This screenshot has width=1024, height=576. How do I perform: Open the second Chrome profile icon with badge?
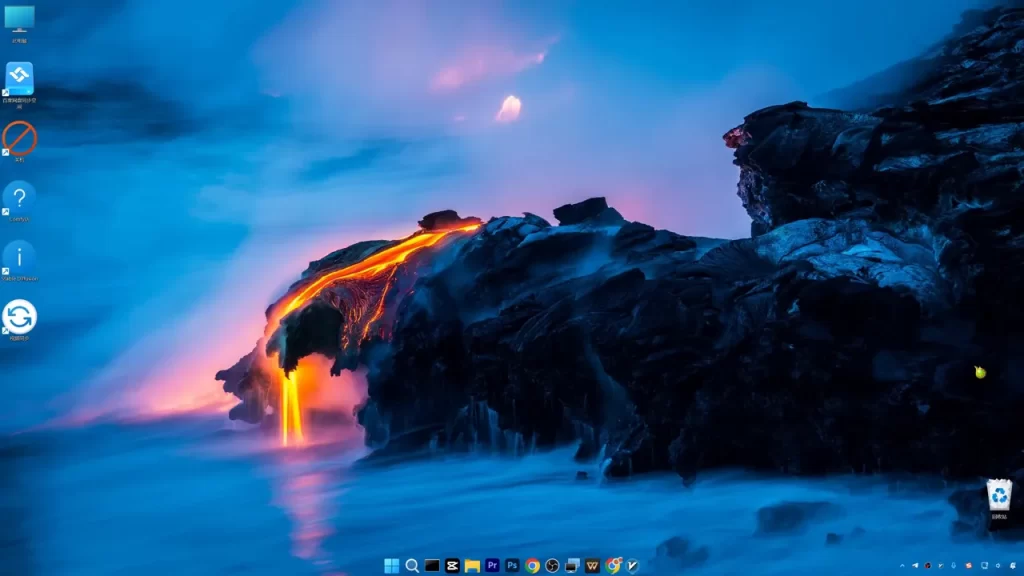click(613, 566)
